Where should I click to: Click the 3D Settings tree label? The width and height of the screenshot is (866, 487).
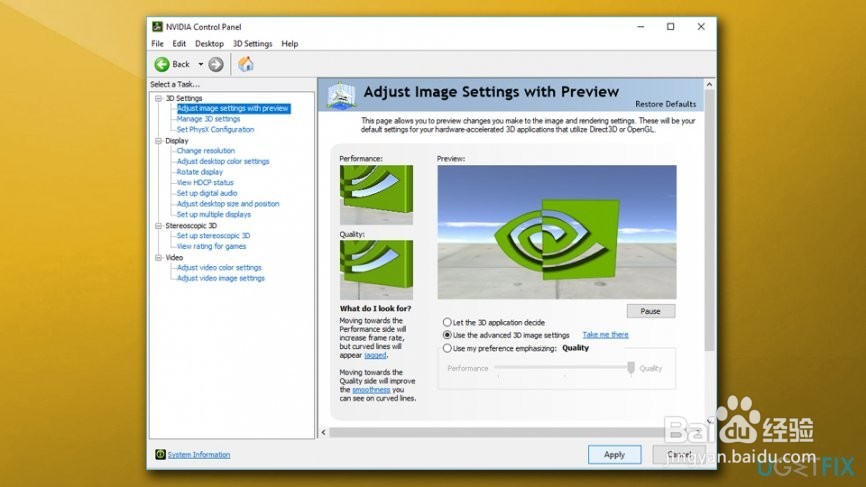pos(184,98)
